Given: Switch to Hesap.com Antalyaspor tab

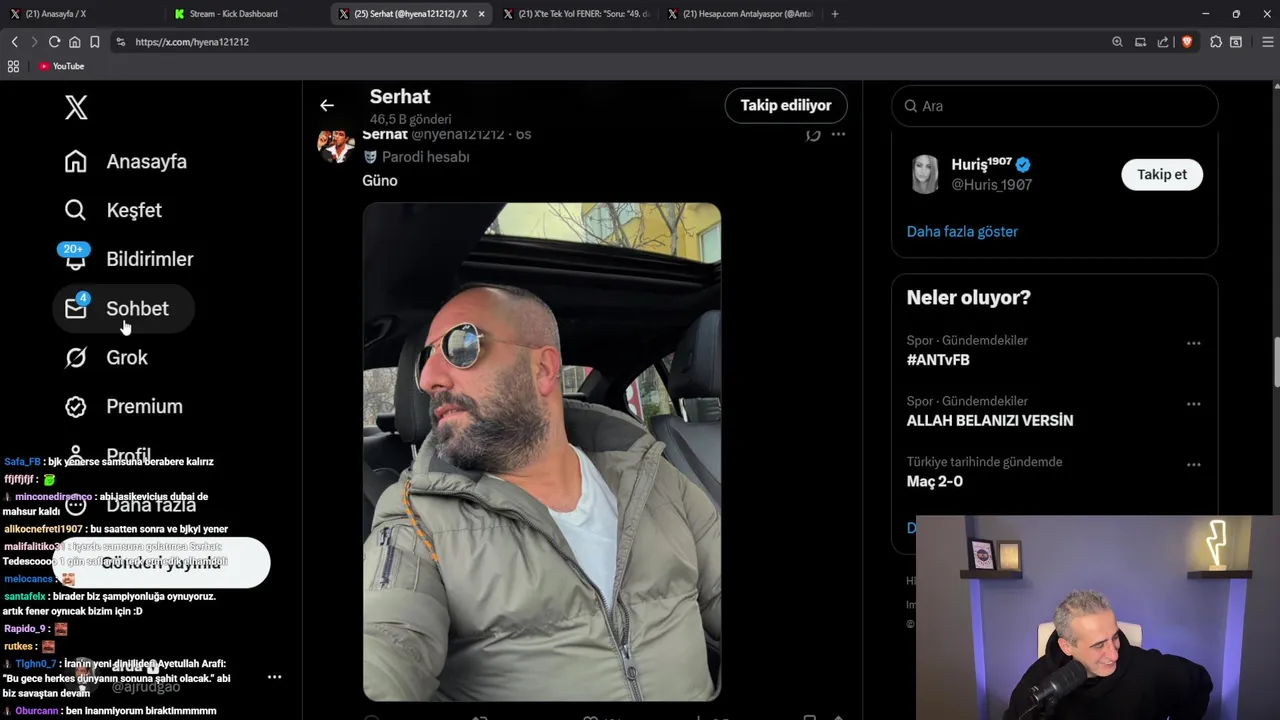Looking at the screenshot, I should pos(740,14).
